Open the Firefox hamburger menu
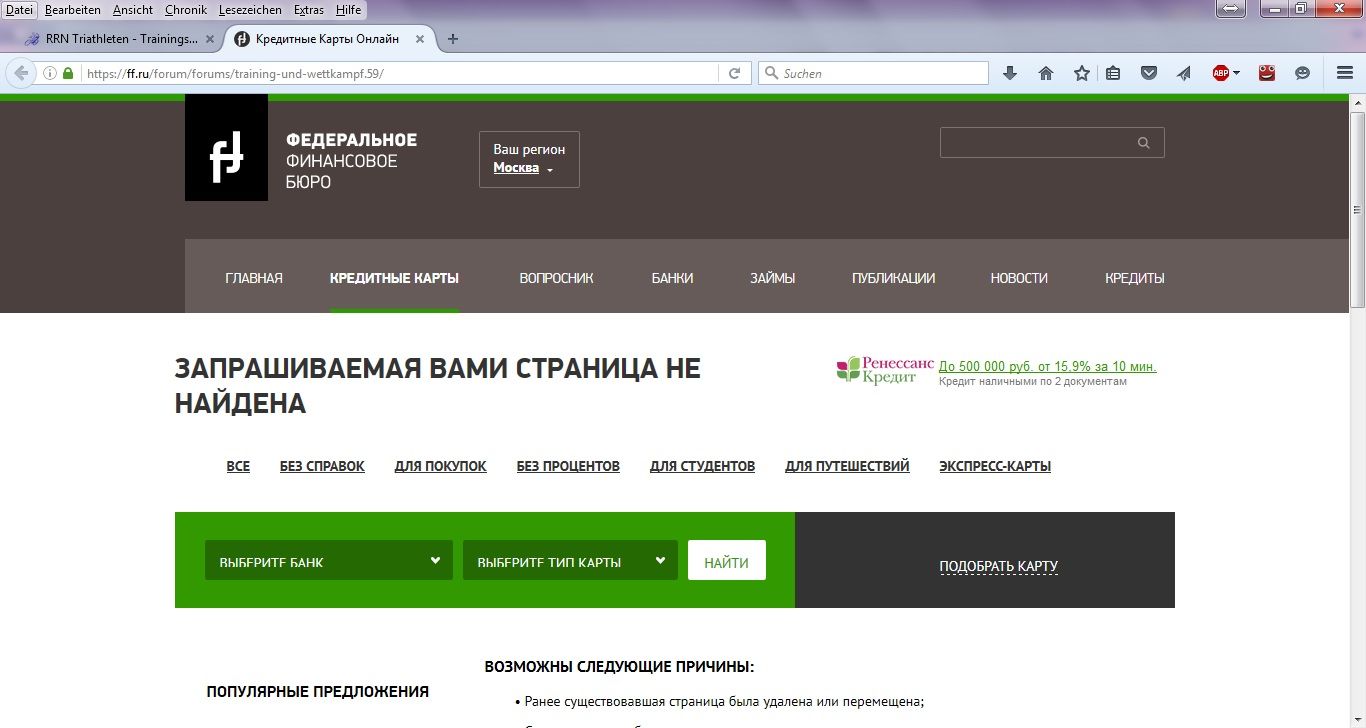The width and height of the screenshot is (1366, 728). (1345, 73)
